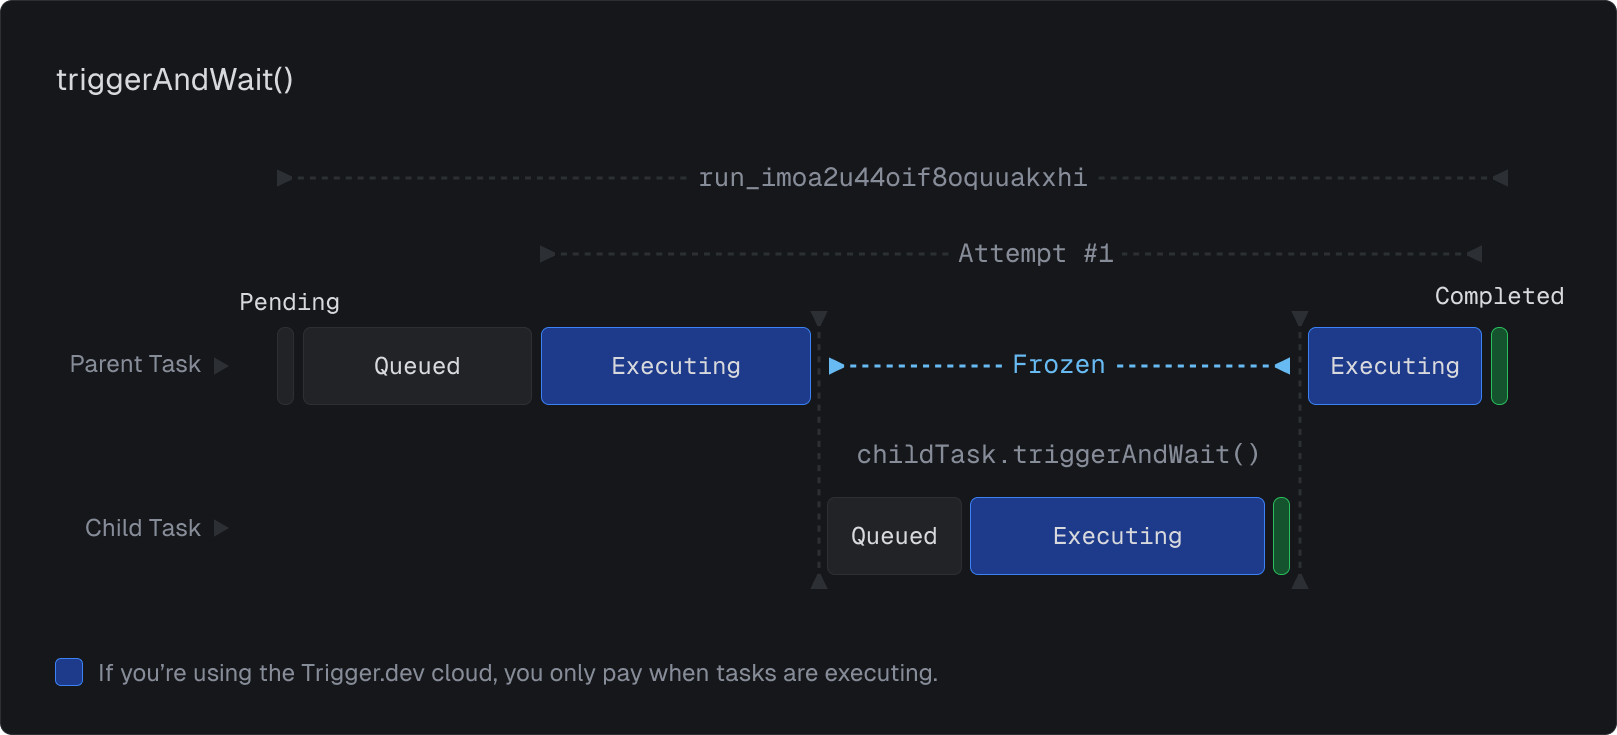1617x735 pixels.
Task: Click the narrow Pending bar before Queued
Action: (285, 366)
